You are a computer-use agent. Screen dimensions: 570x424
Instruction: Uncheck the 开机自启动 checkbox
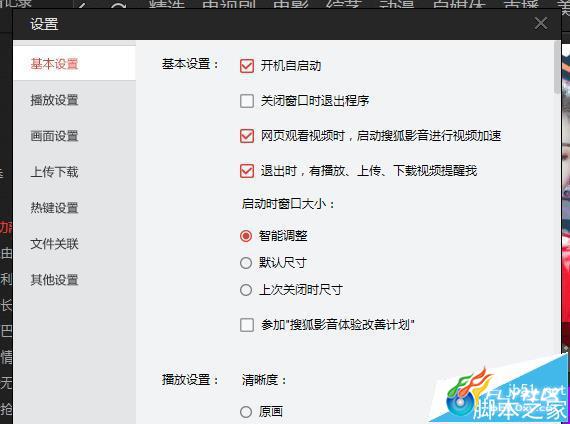(x=247, y=66)
